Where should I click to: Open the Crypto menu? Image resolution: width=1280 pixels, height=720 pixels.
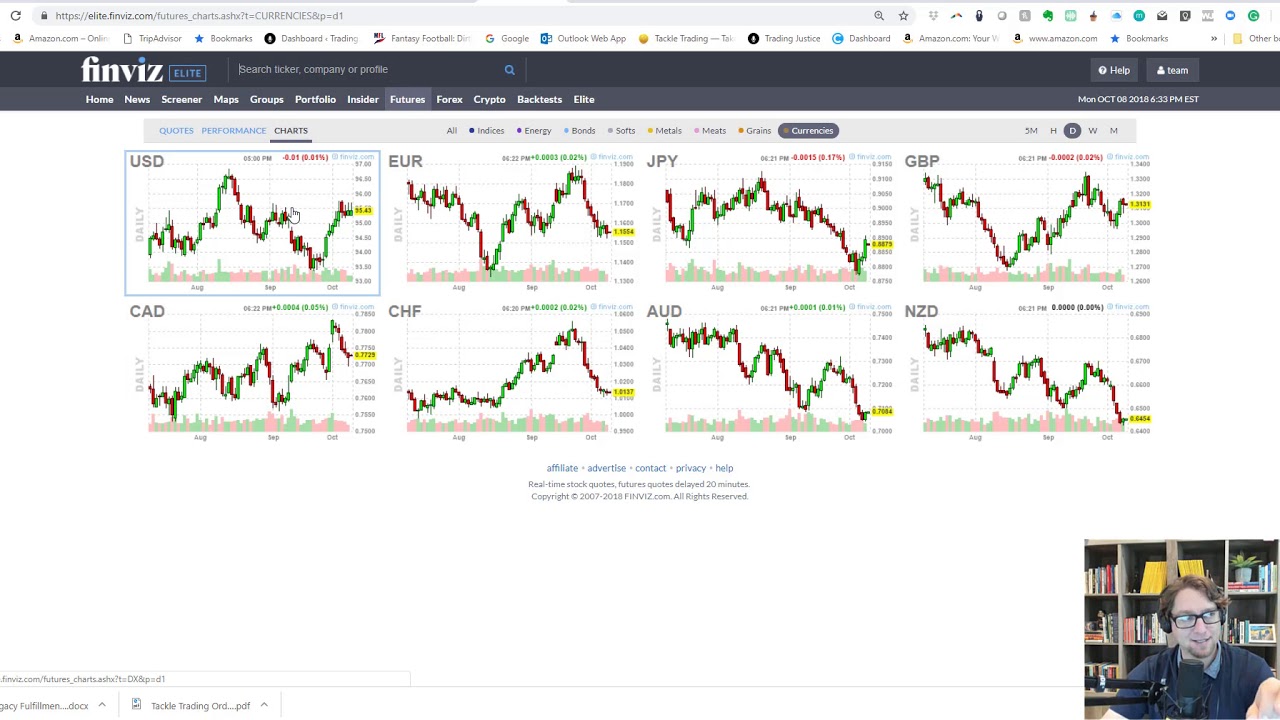coord(489,99)
